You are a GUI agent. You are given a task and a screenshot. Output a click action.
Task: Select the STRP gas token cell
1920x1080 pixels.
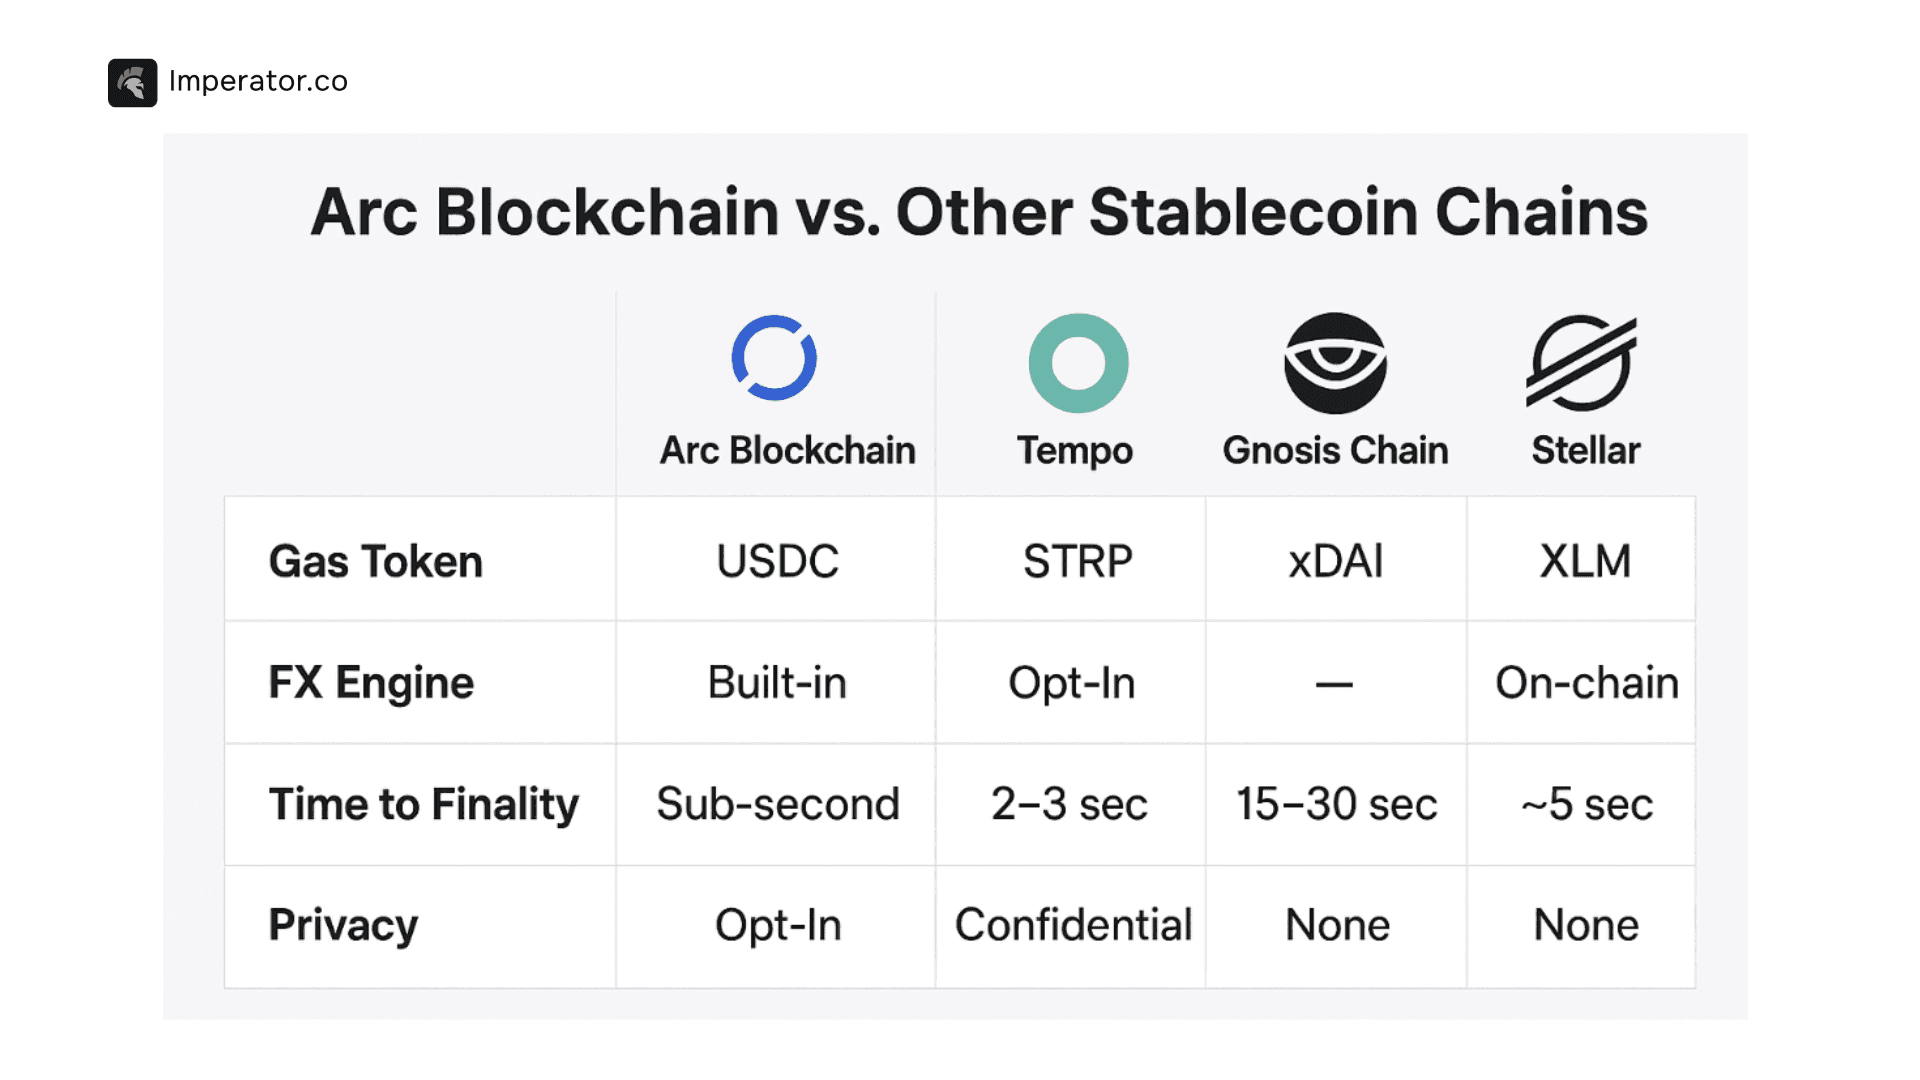coord(1077,561)
